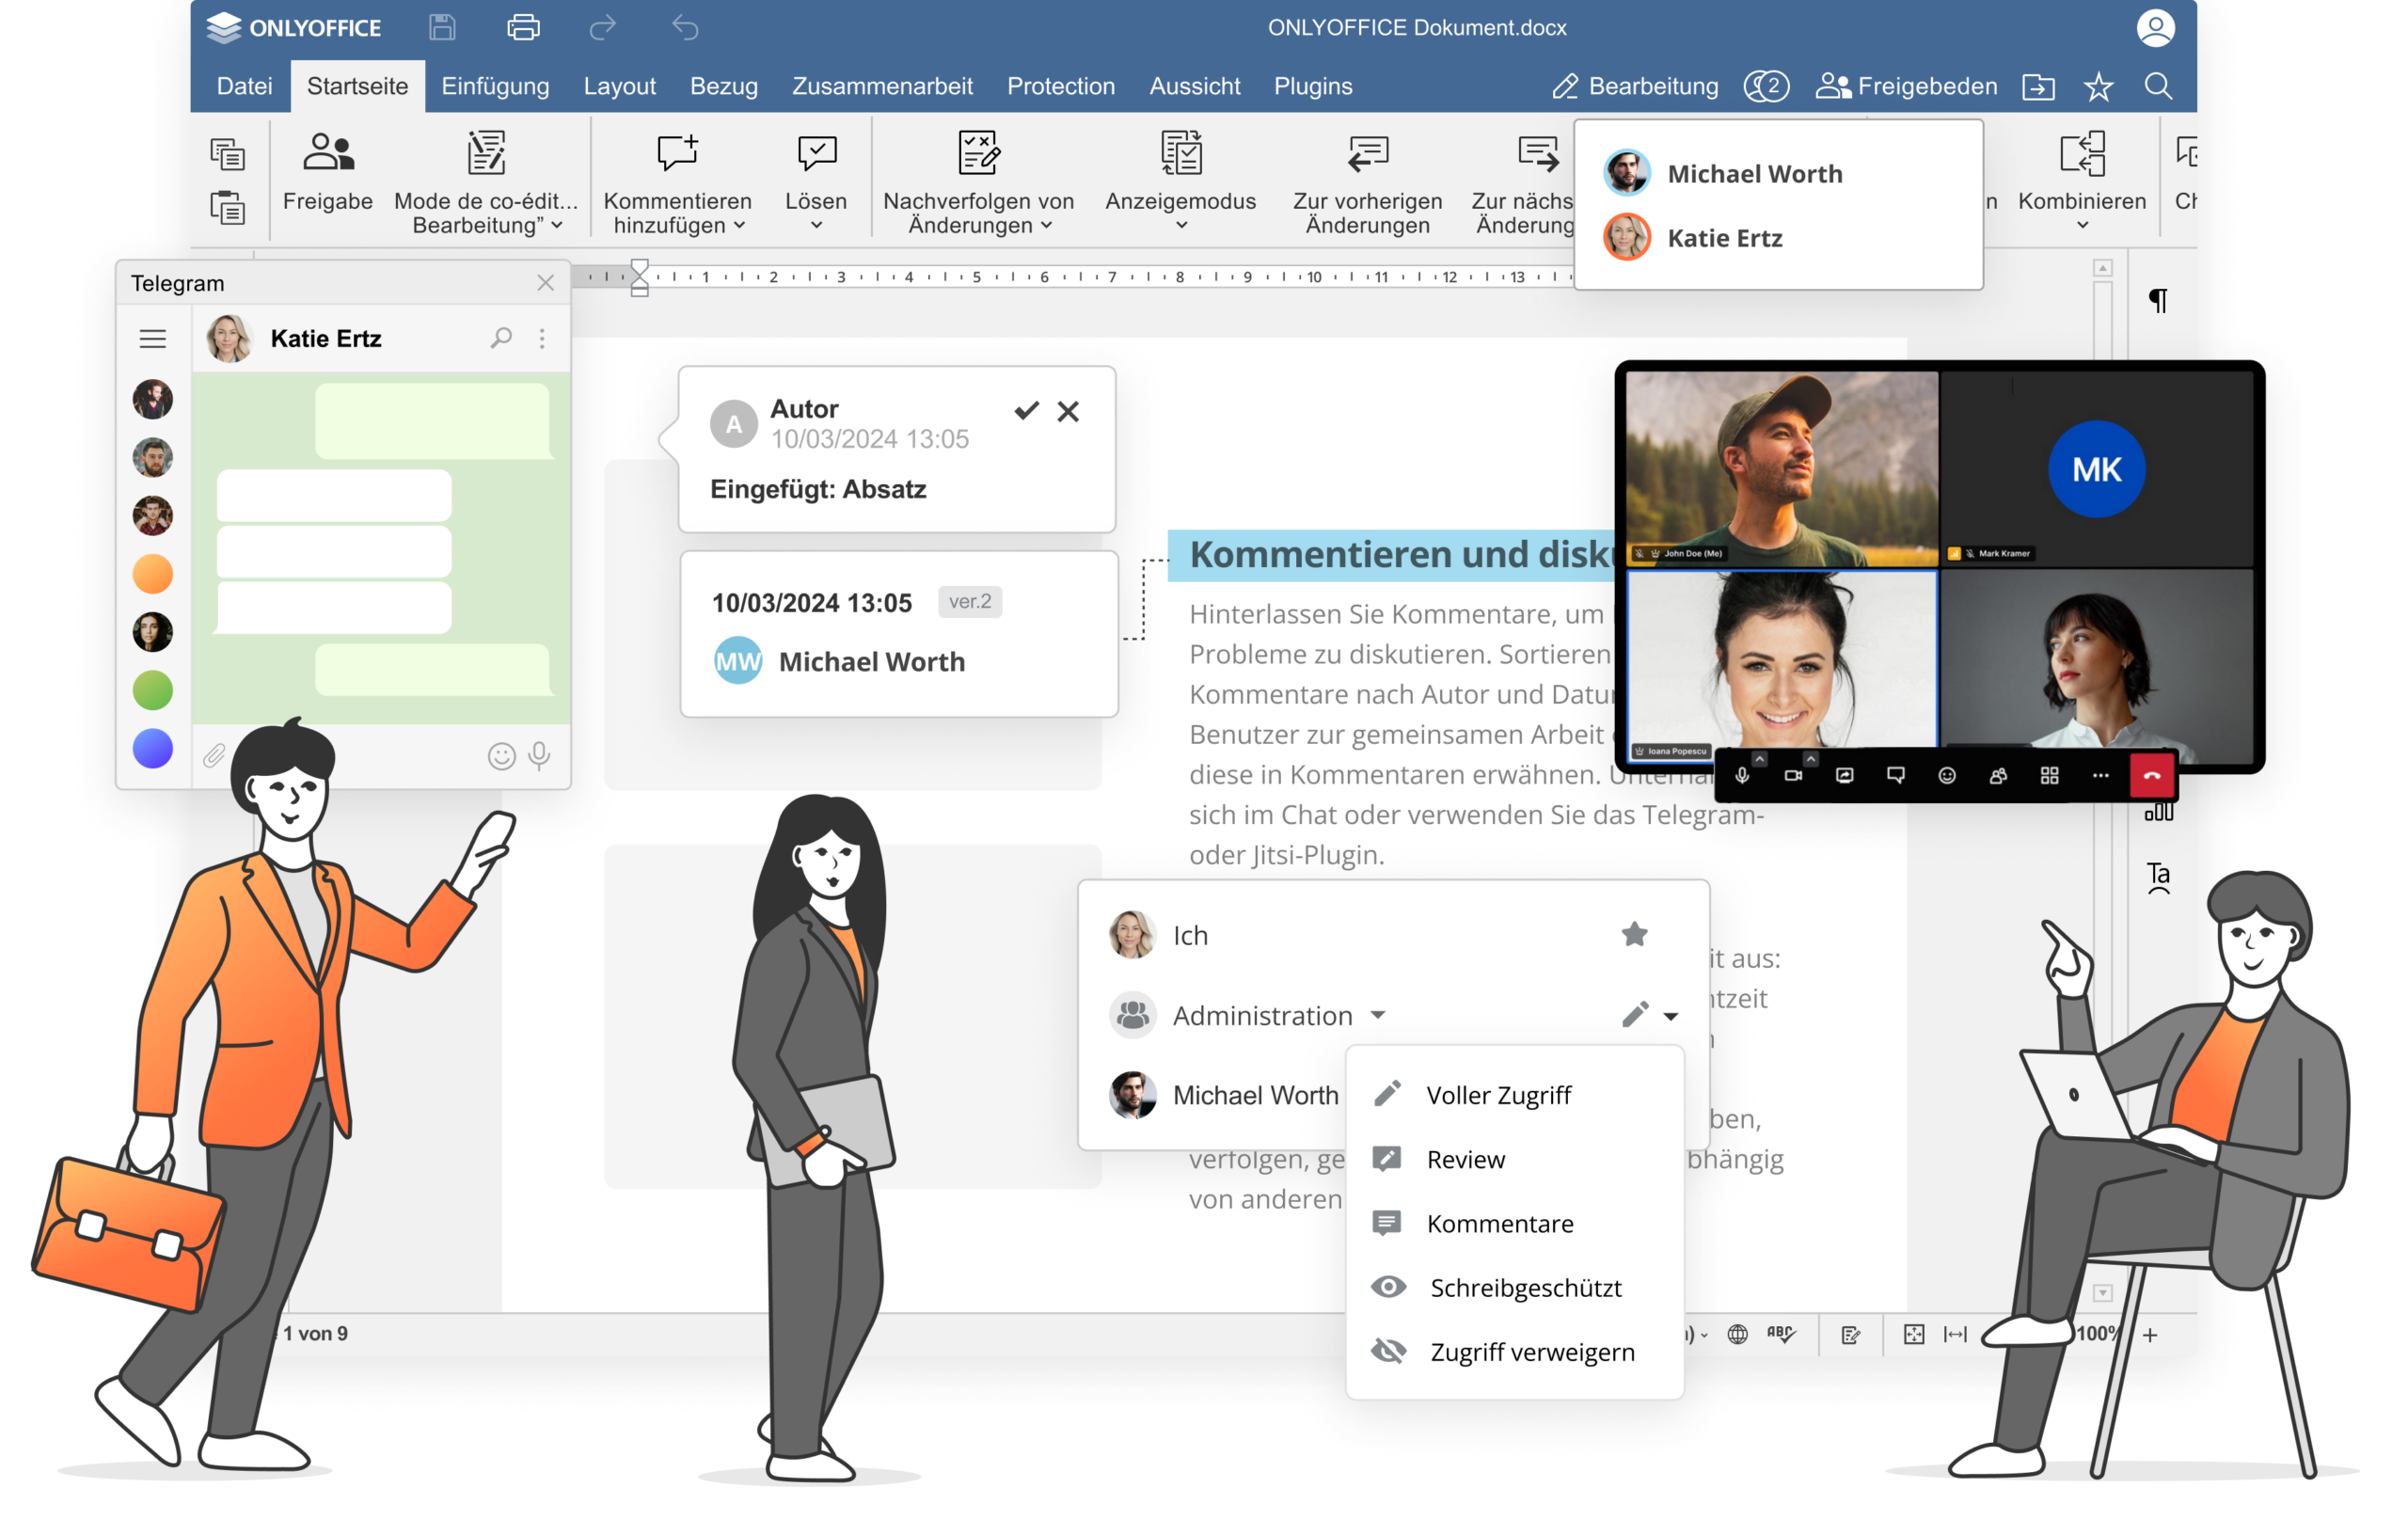Open Telegram chat options three dots

542,338
